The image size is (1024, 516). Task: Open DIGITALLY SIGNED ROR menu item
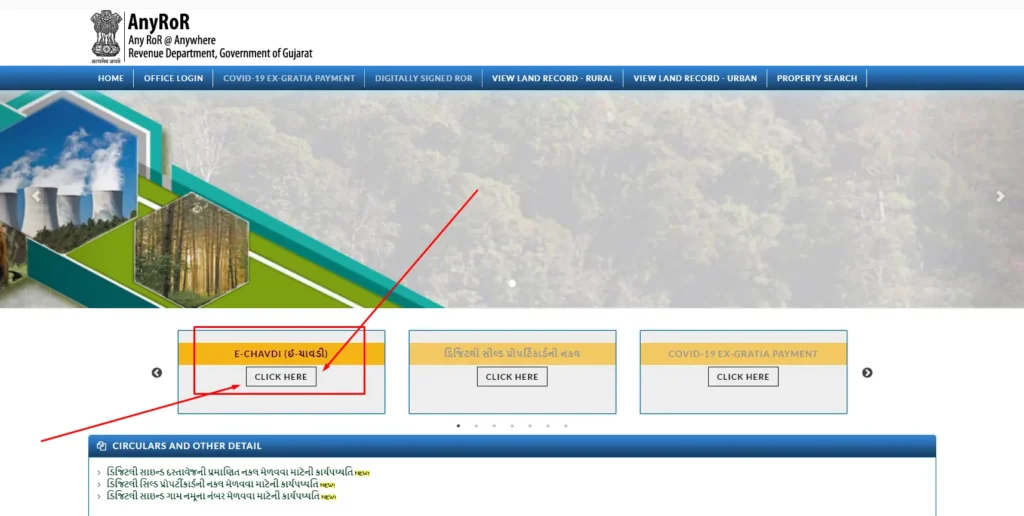[x=423, y=78]
